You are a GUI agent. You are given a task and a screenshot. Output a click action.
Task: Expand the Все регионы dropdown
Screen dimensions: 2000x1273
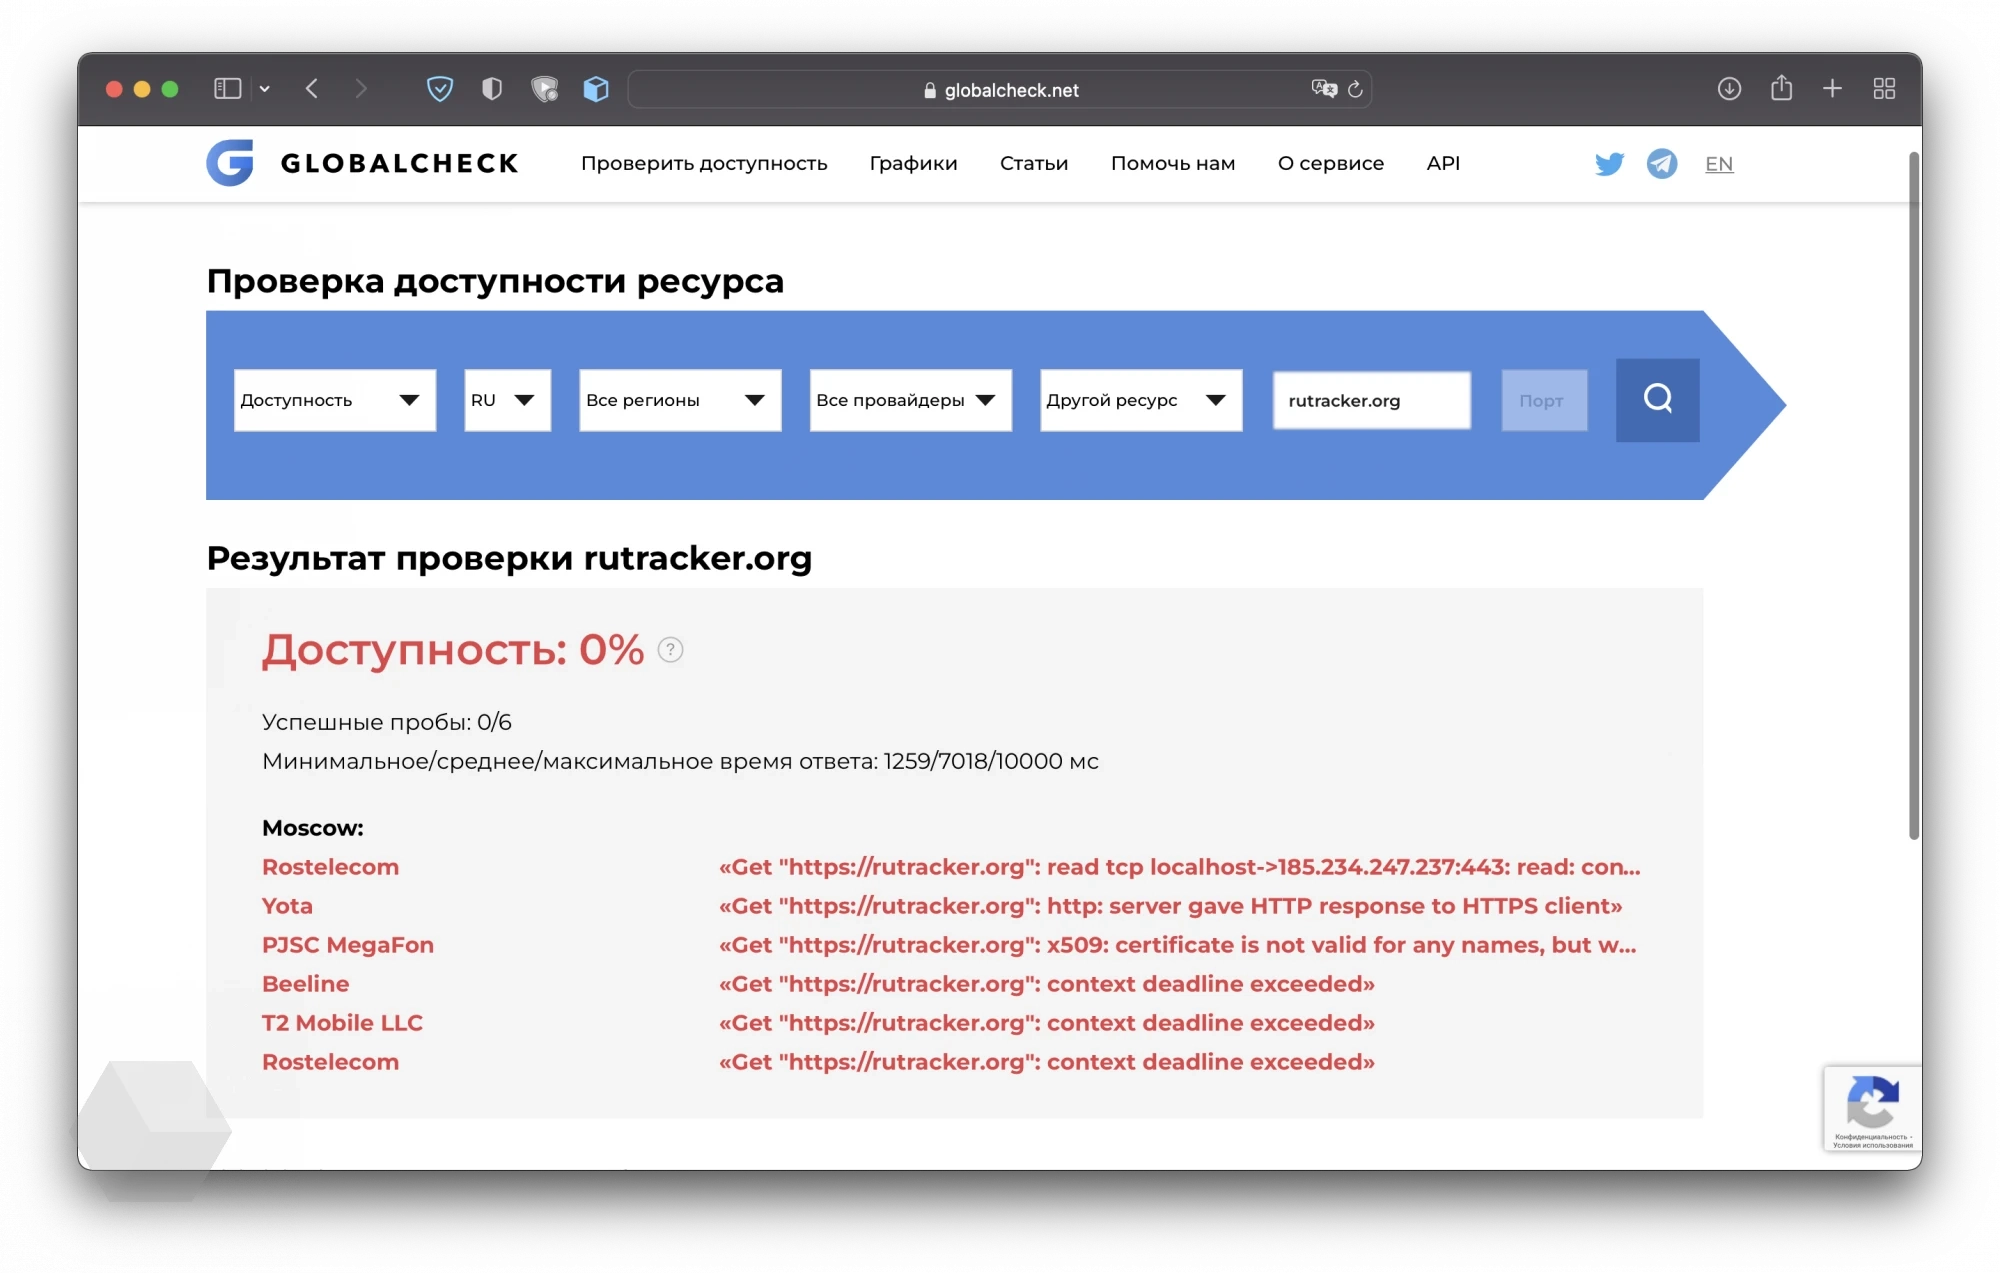(680, 400)
